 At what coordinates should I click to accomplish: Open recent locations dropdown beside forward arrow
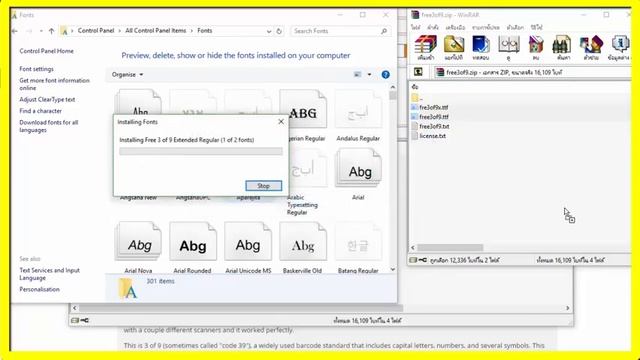click(x=41, y=31)
